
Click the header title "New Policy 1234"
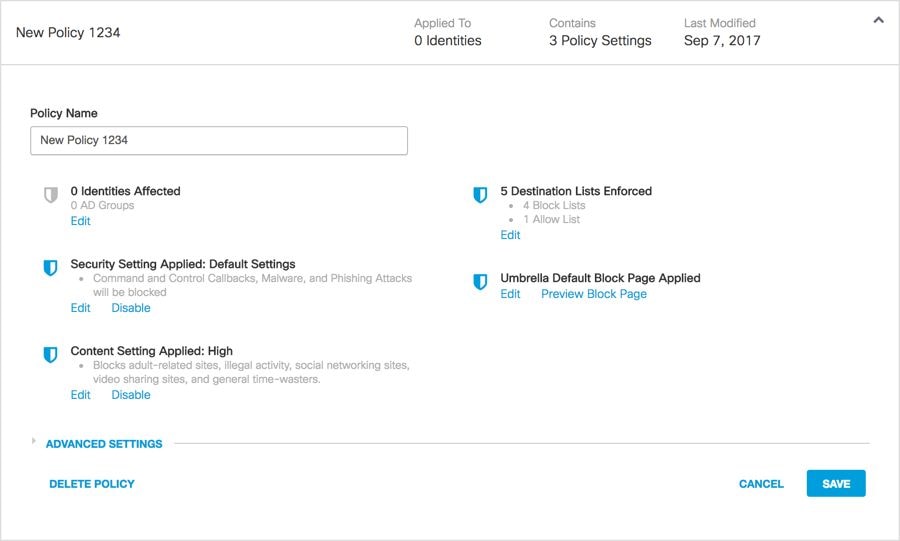(x=68, y=33)
